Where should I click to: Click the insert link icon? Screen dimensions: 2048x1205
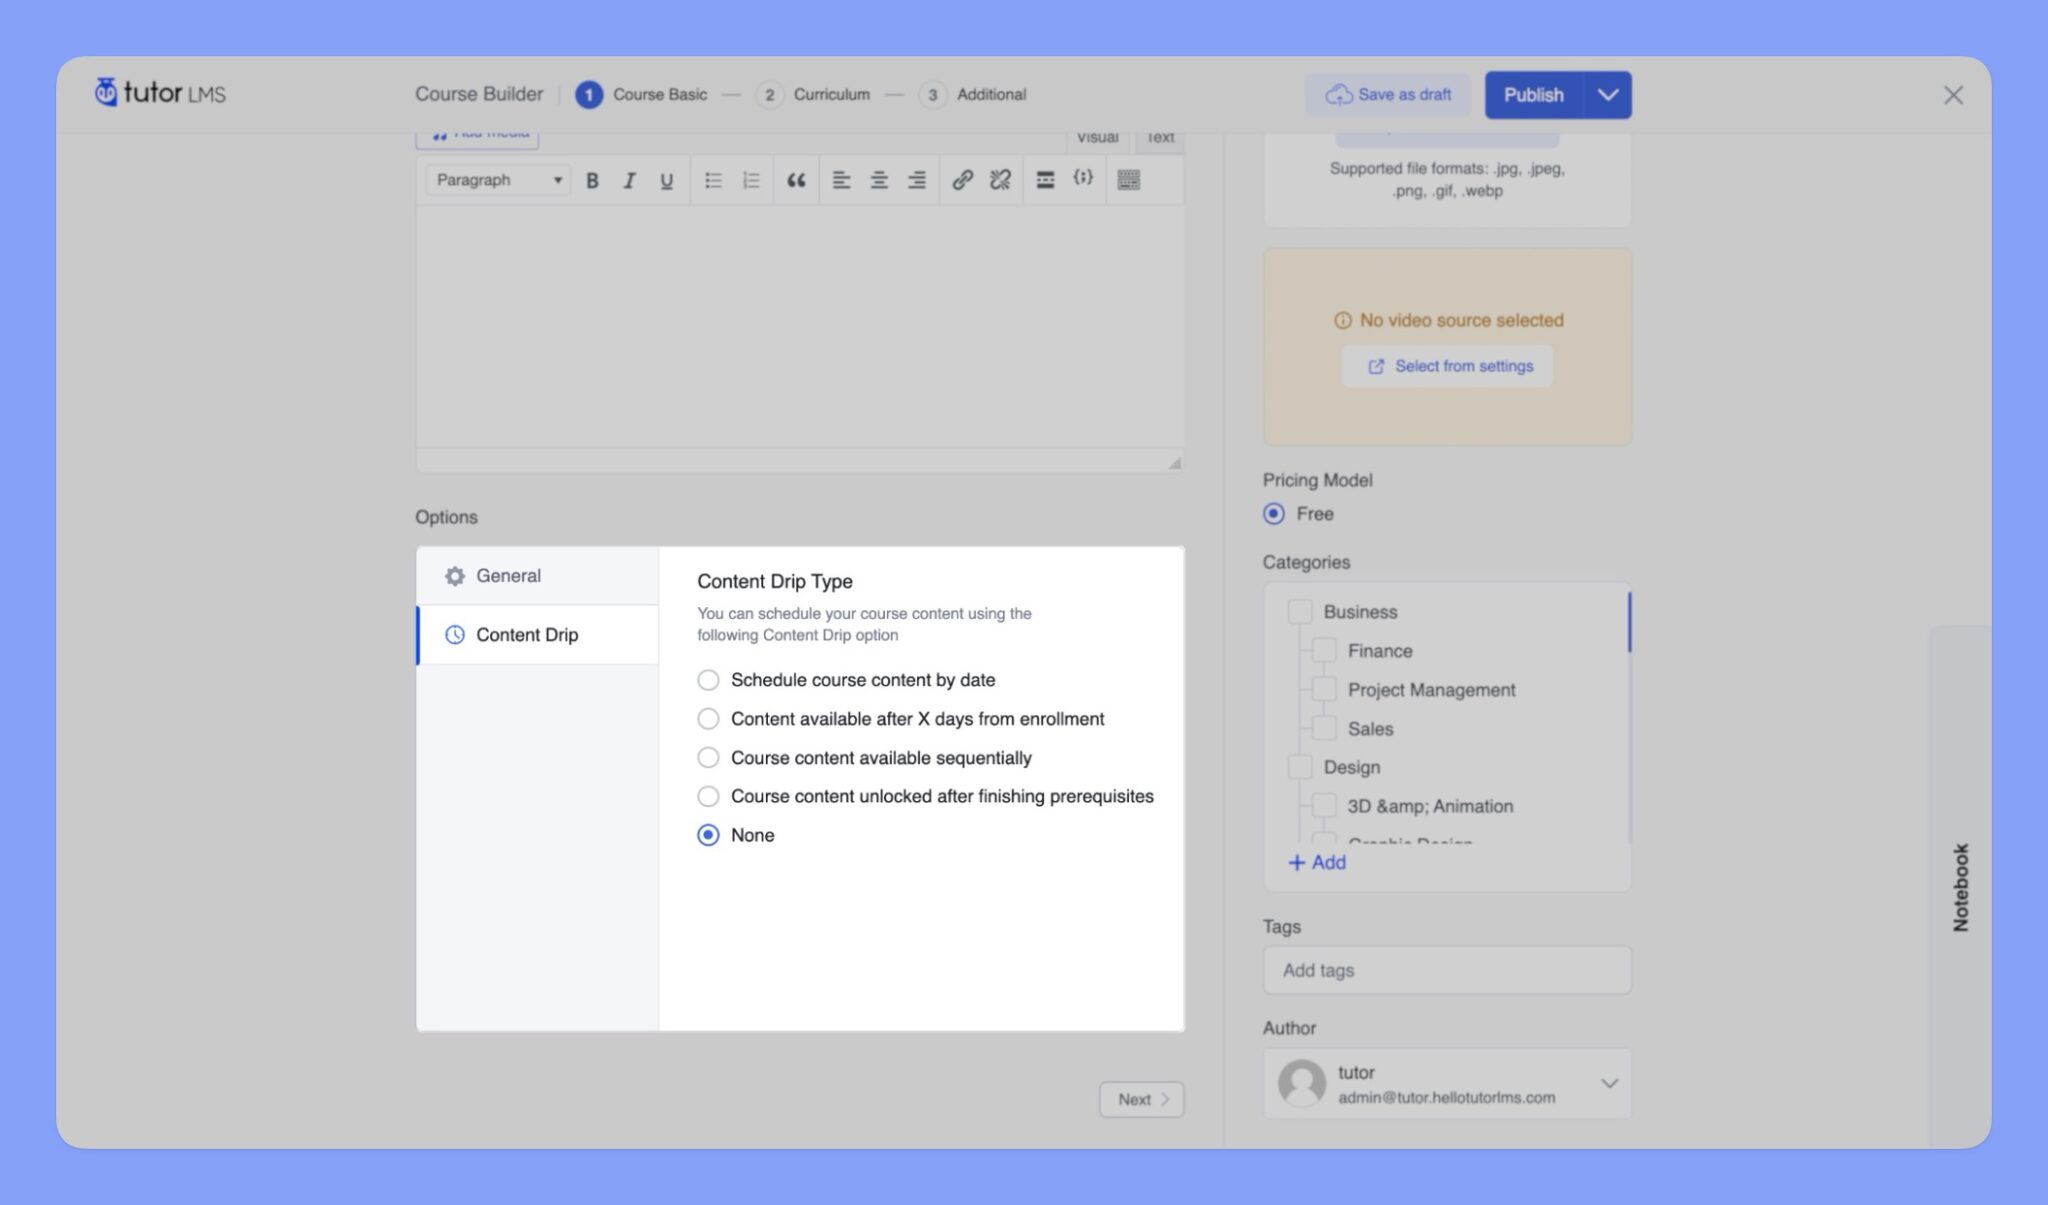click(x=962, y=180)
